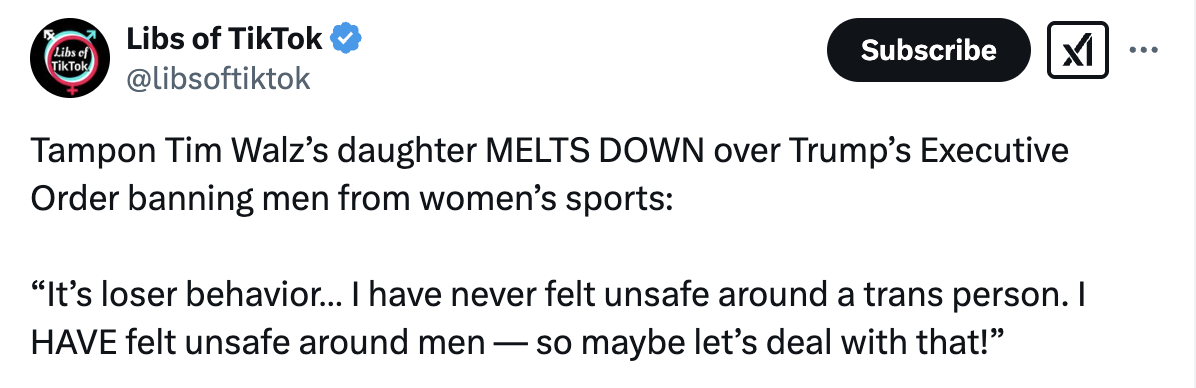
Task: Open the three-dots more options menu
Action: pos(1143,50)
